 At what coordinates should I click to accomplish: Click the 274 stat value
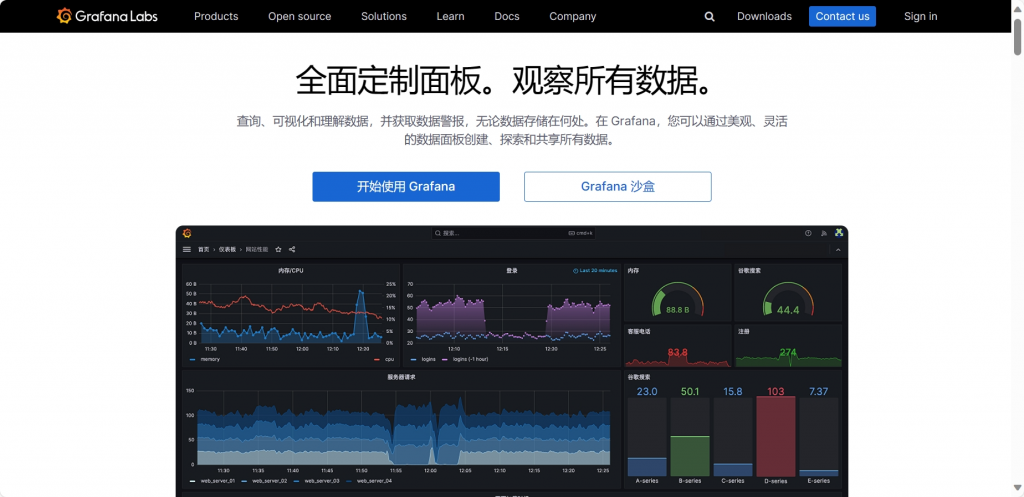pyautogui.click(x=788, y=353)
